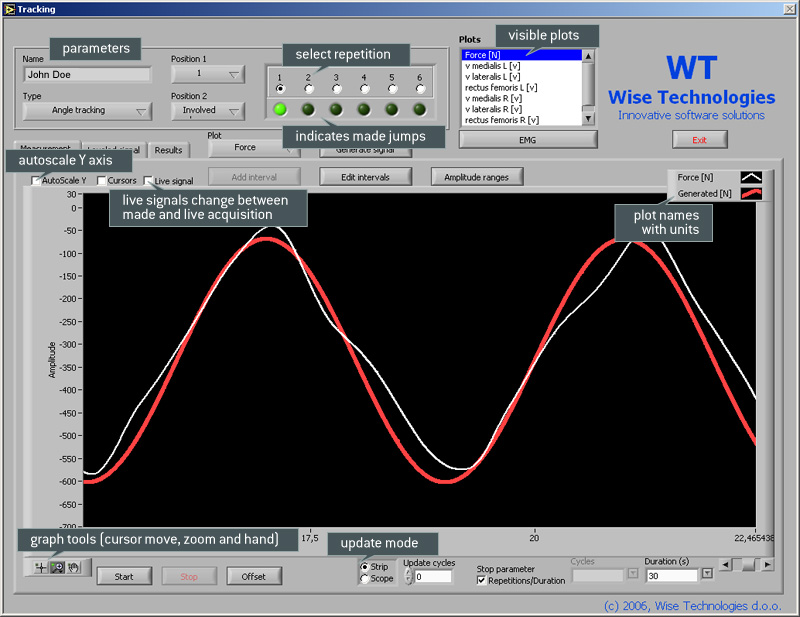Image resolution: width=800 pixels, height=617 pixels.
Task: Click the Duration value field 30
Action: (671, 576)
